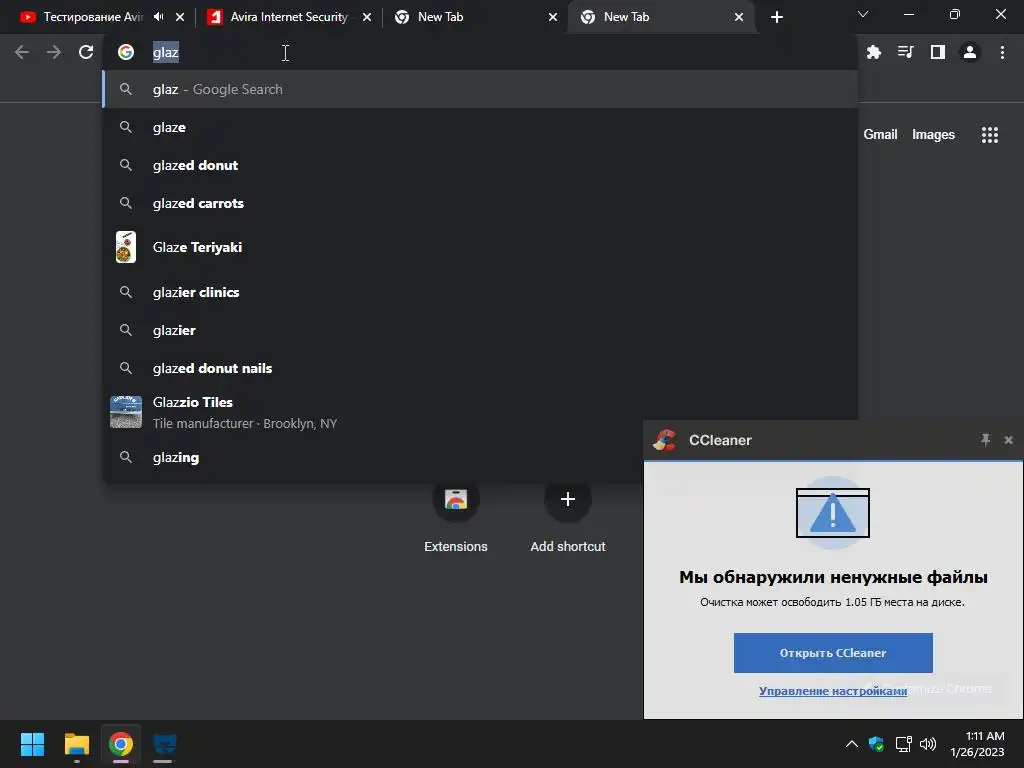Open the Windows Security tray icon
Screen dimensions: 1024x768
coord(876,744)
